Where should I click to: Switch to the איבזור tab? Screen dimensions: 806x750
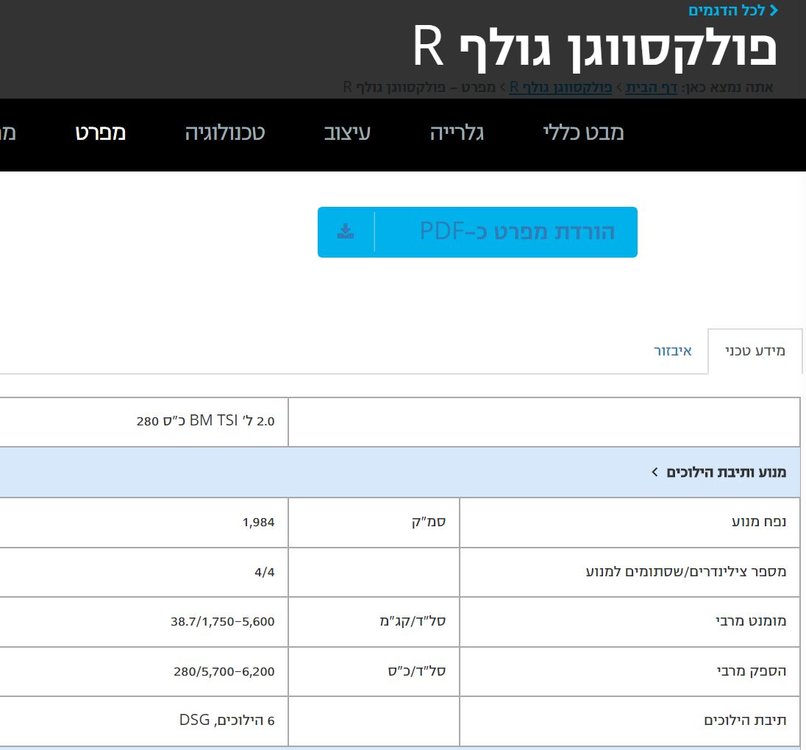point(672,351)
